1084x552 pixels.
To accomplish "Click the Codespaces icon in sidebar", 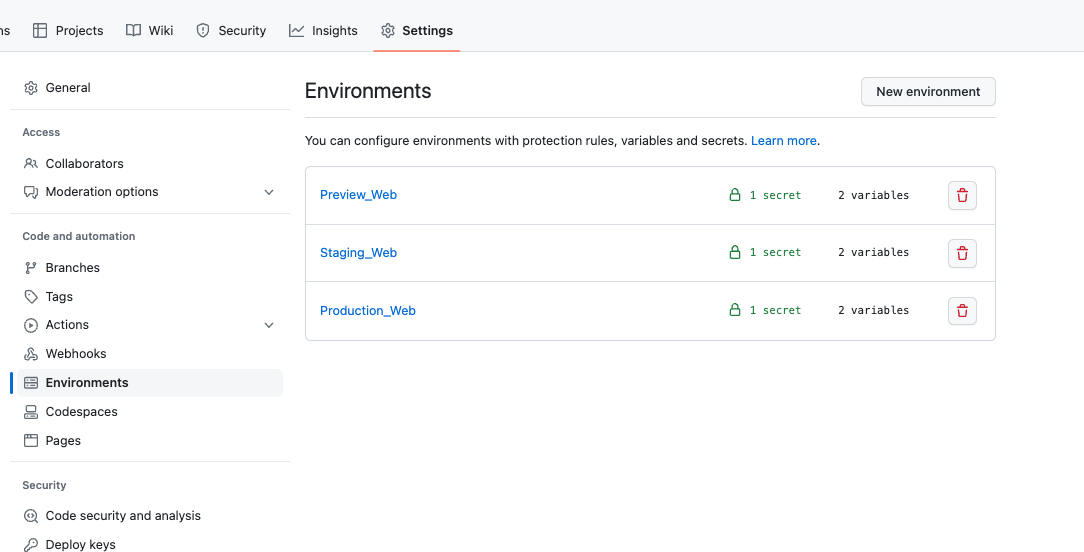I will (x=30, y=412).
